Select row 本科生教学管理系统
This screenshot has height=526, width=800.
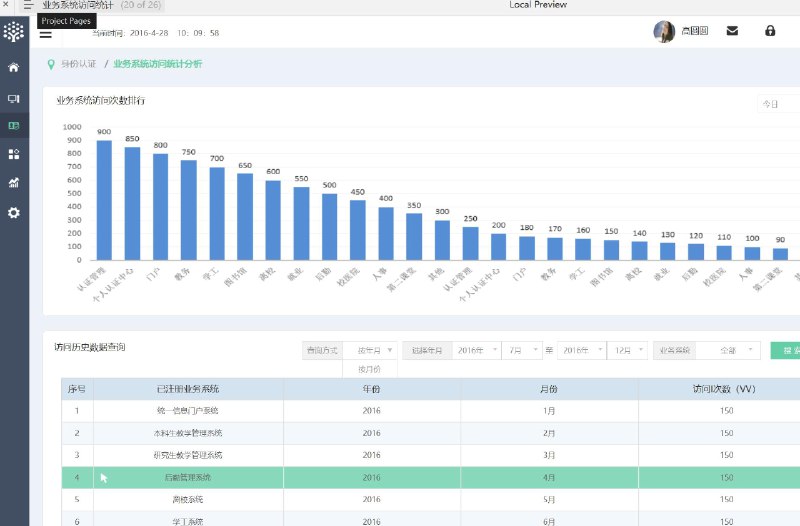tap(431, 433)
